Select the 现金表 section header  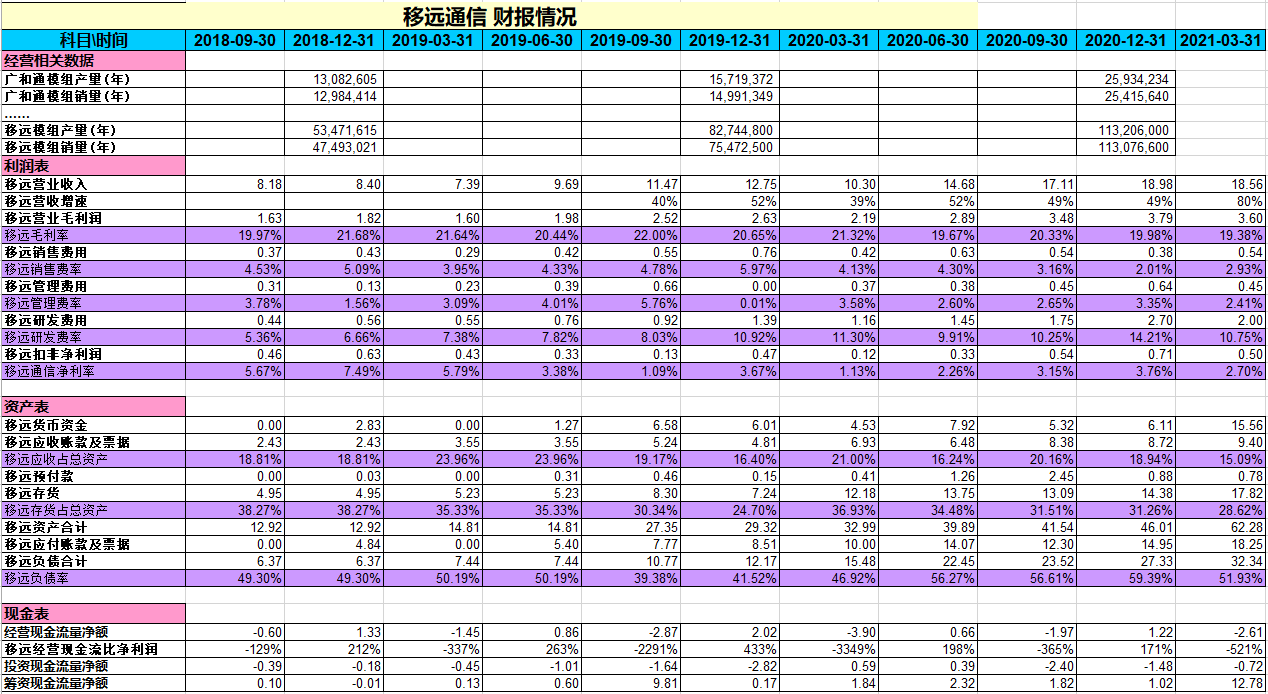point(93,613)
